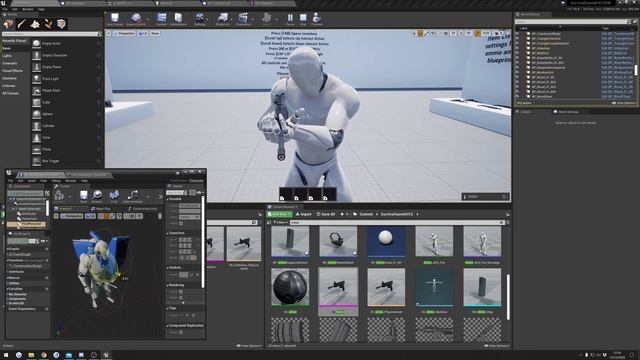The height and width of the screenshot is (360, 640).
Task: Click Import in the Content Browser
Action: pos(304,214)
